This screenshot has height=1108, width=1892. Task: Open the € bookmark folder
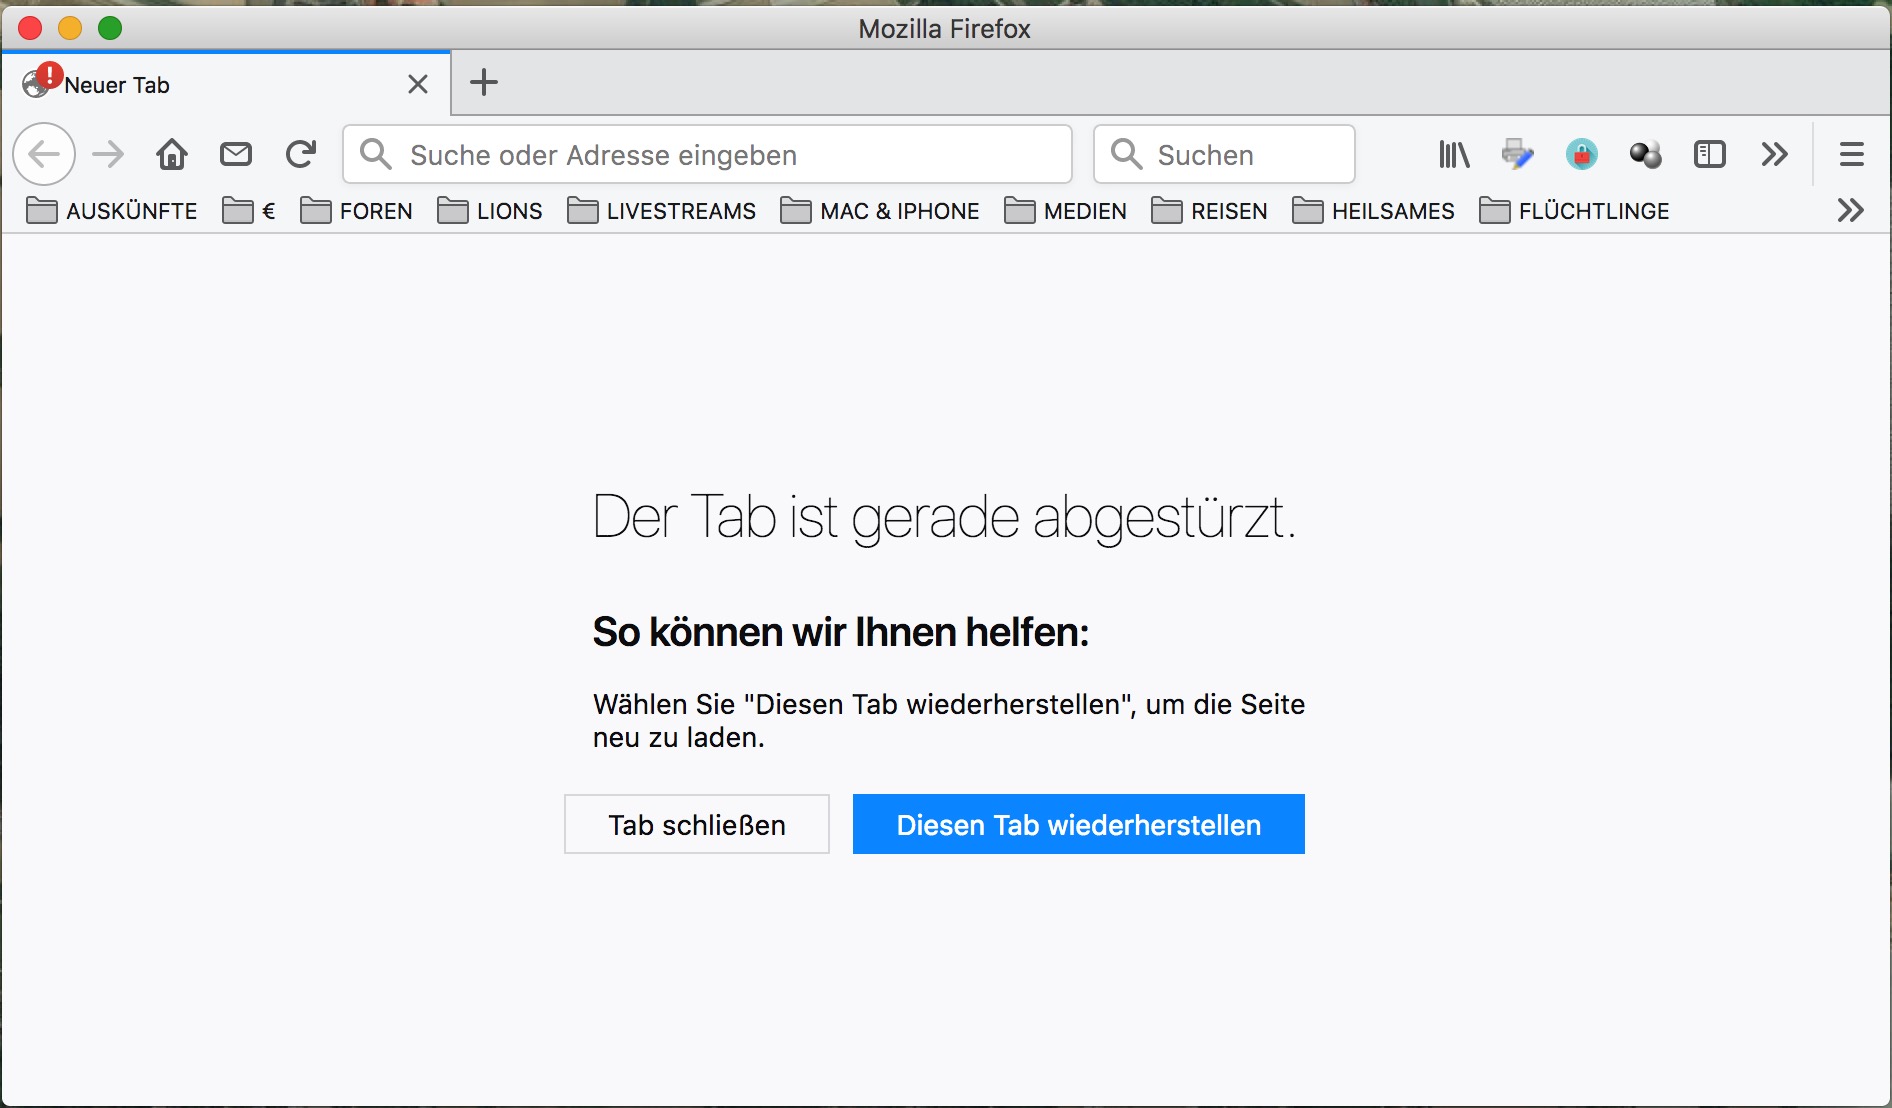tap(248, 211)
